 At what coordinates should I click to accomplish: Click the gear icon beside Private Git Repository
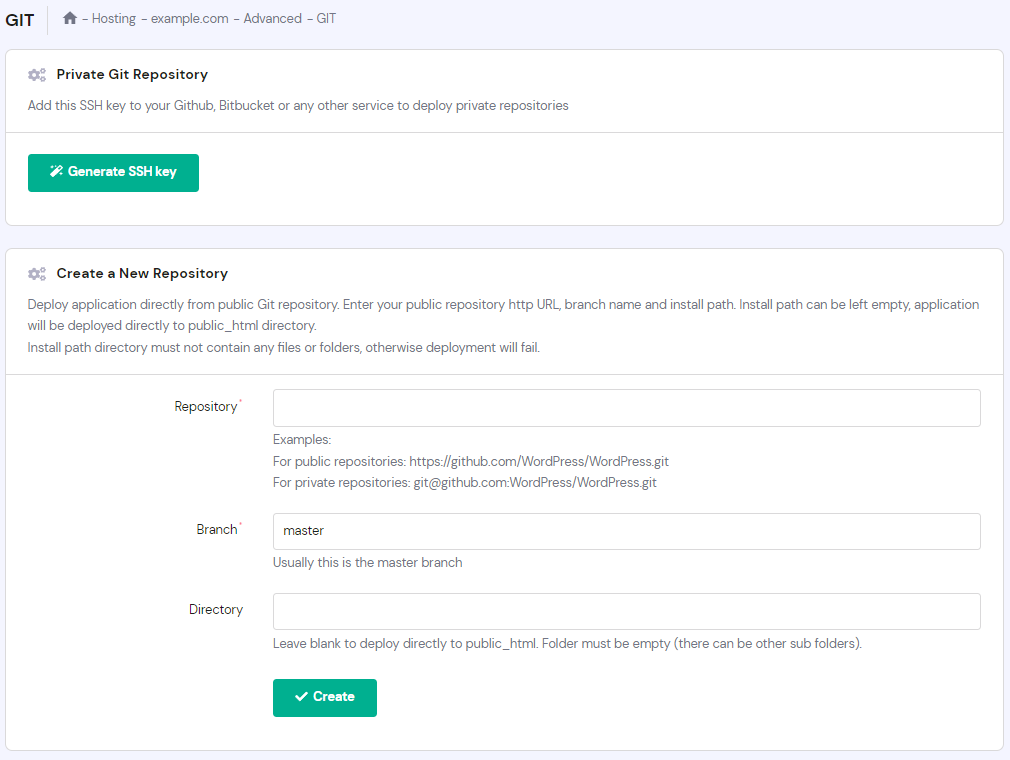pyautogui.click(x=37, y=74)
